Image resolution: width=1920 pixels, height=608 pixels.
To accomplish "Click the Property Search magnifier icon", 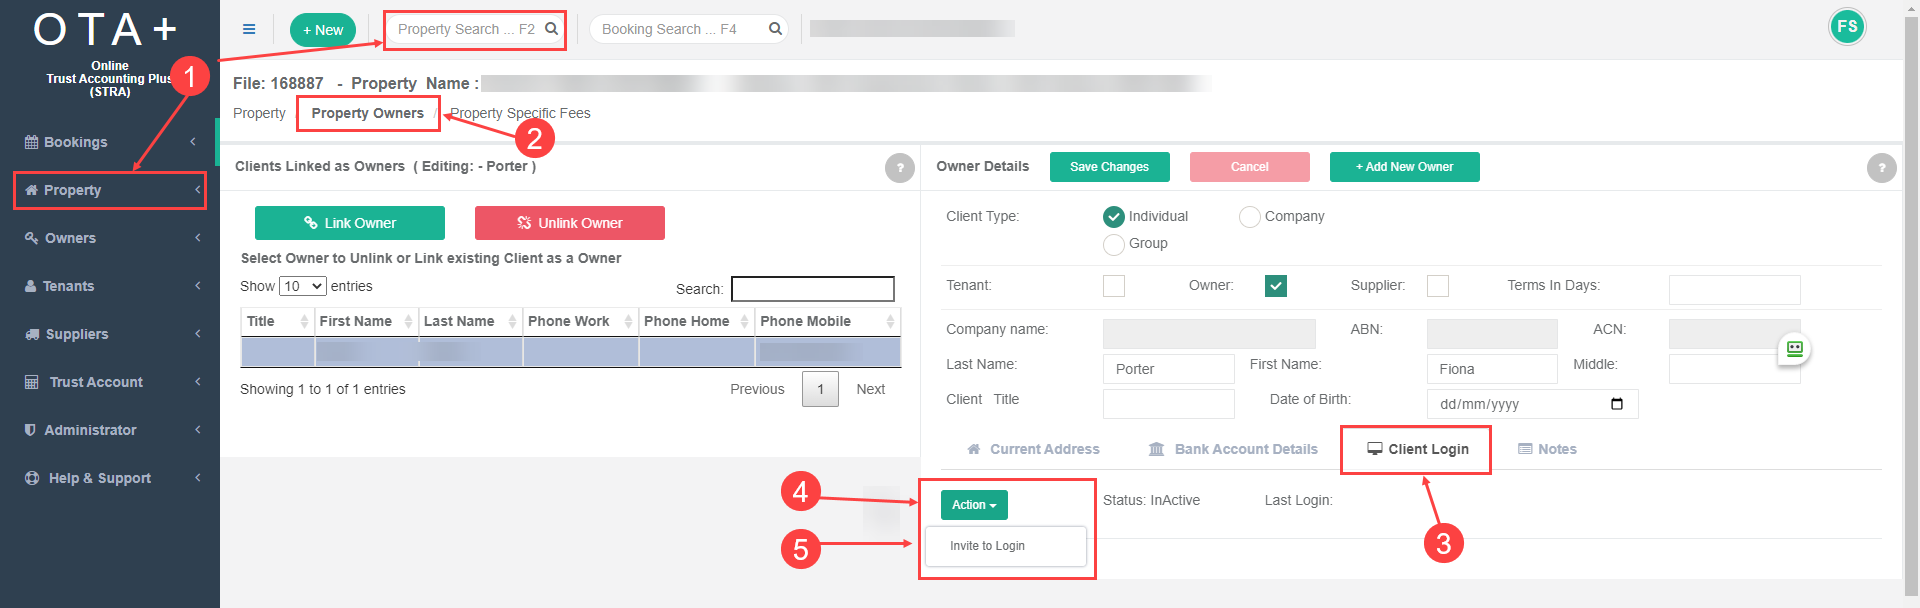I will [551, 29].
